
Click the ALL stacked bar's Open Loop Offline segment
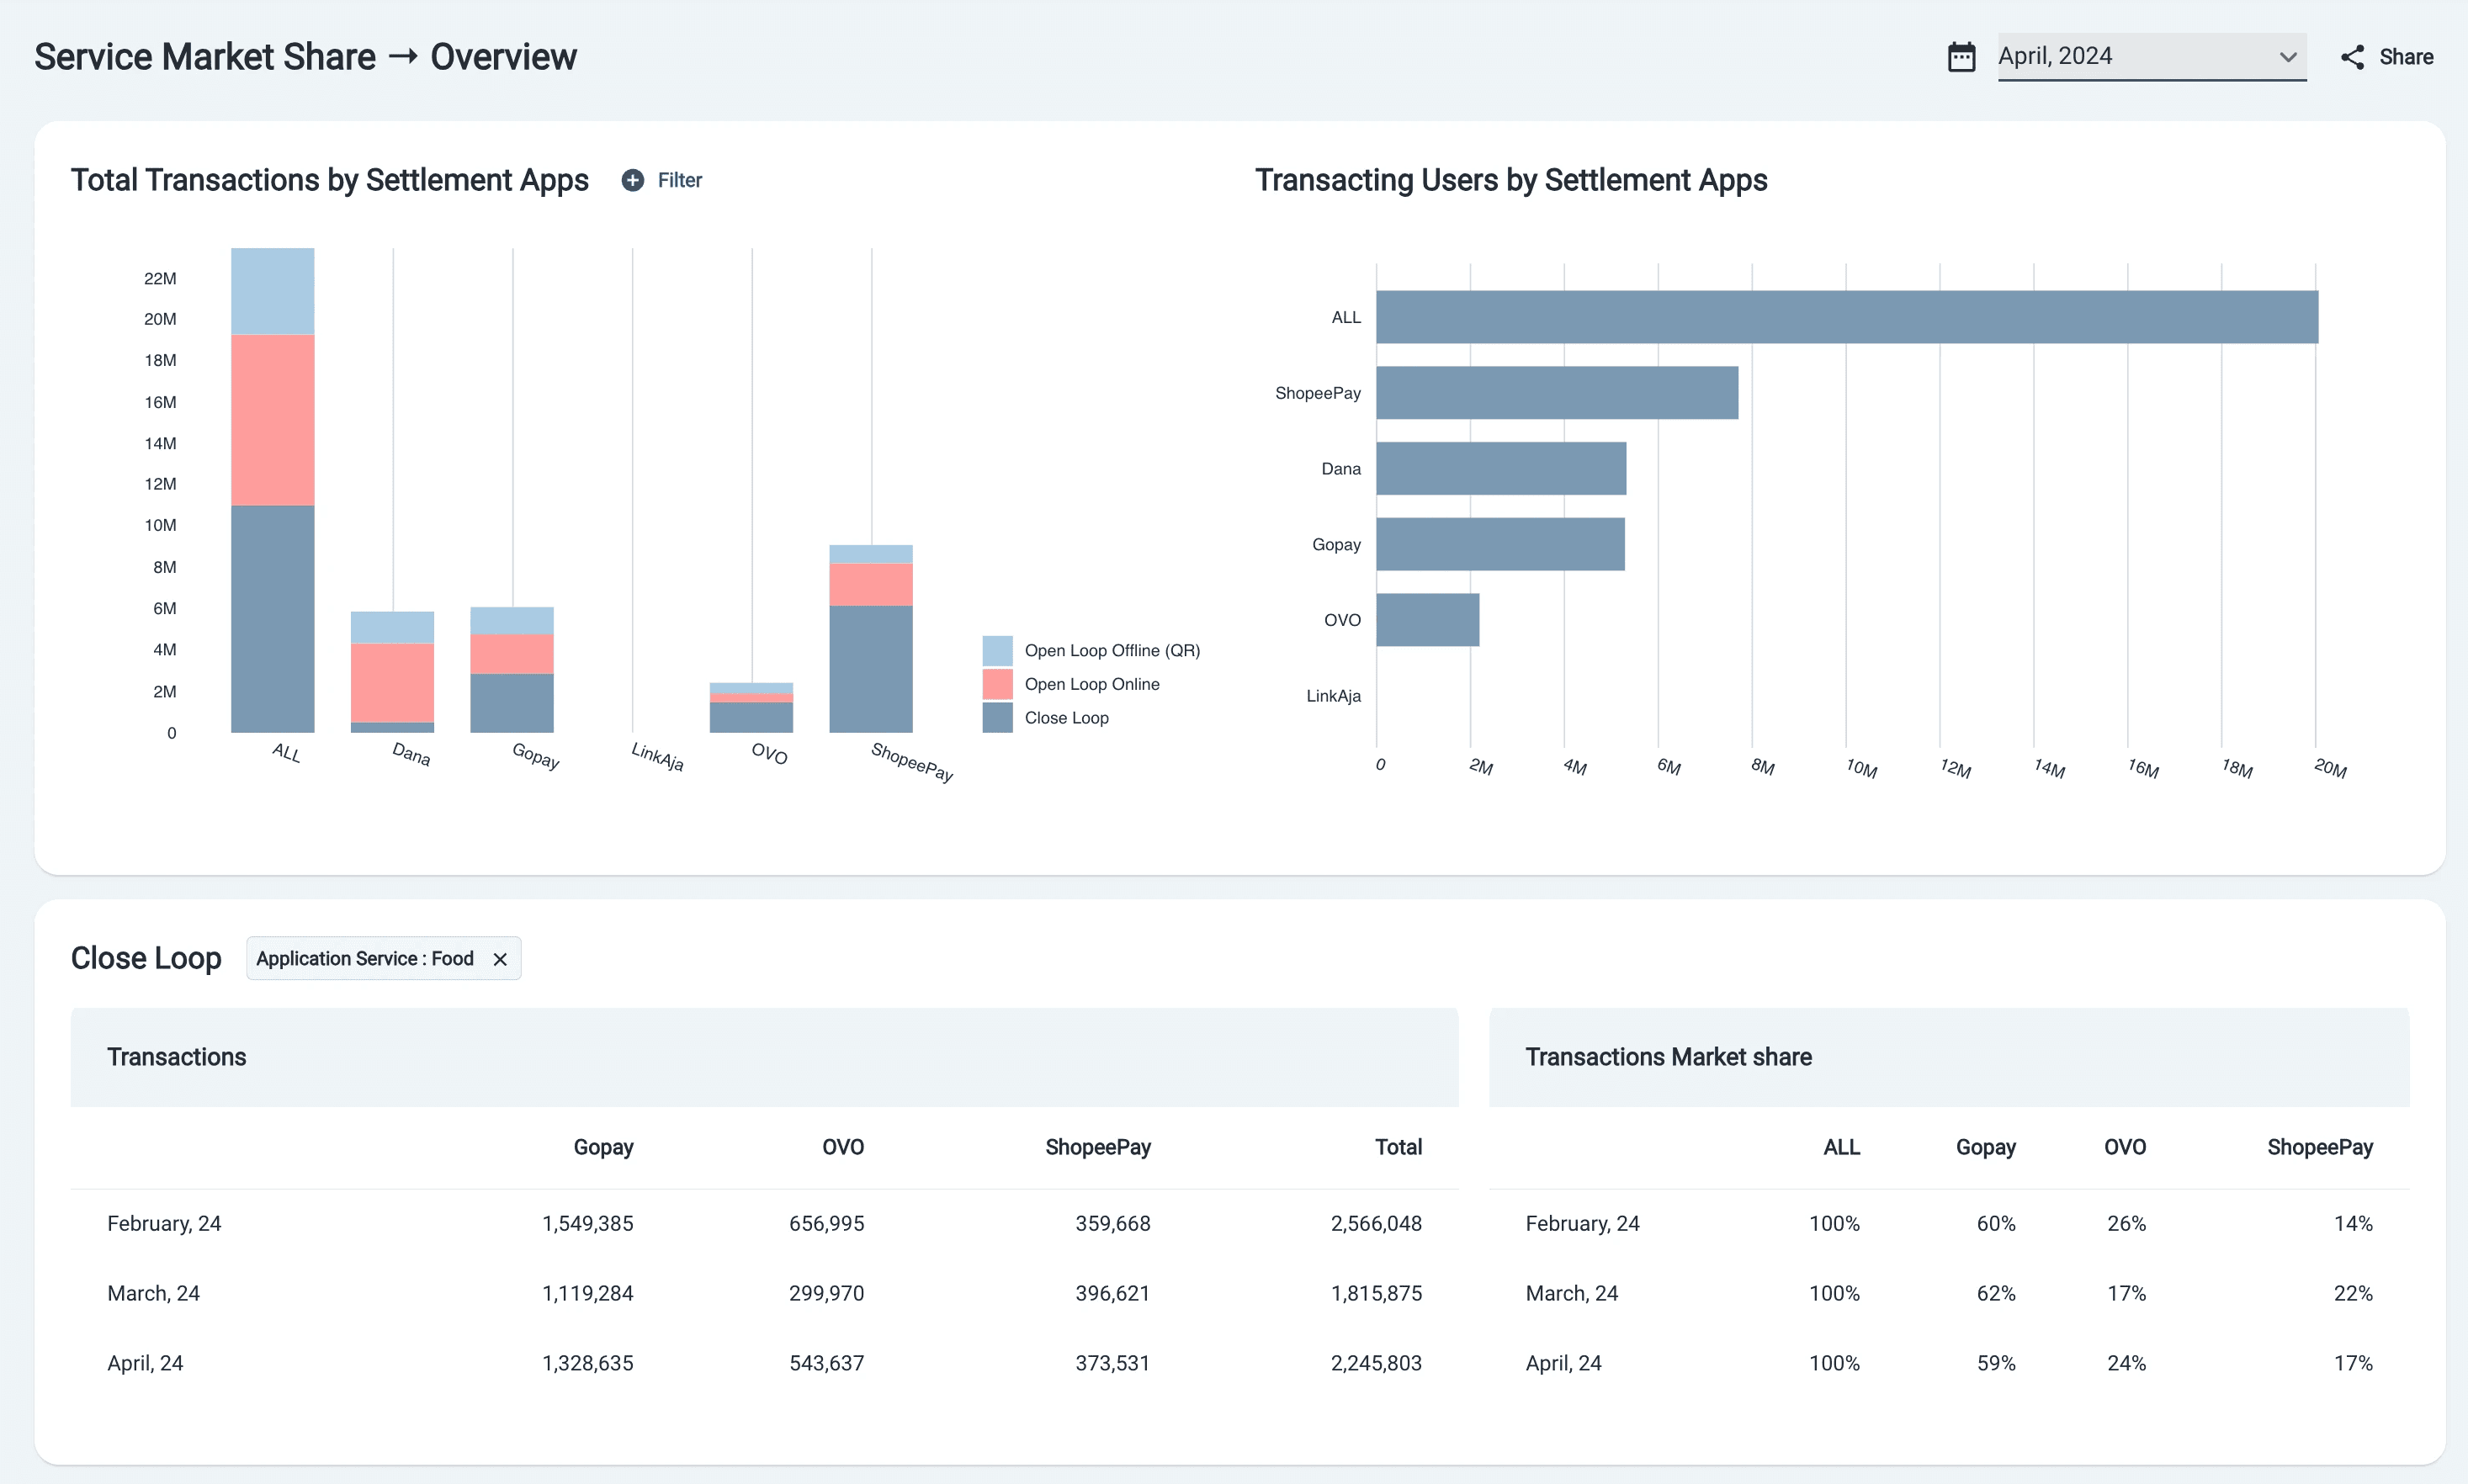[x=272, y=291]
